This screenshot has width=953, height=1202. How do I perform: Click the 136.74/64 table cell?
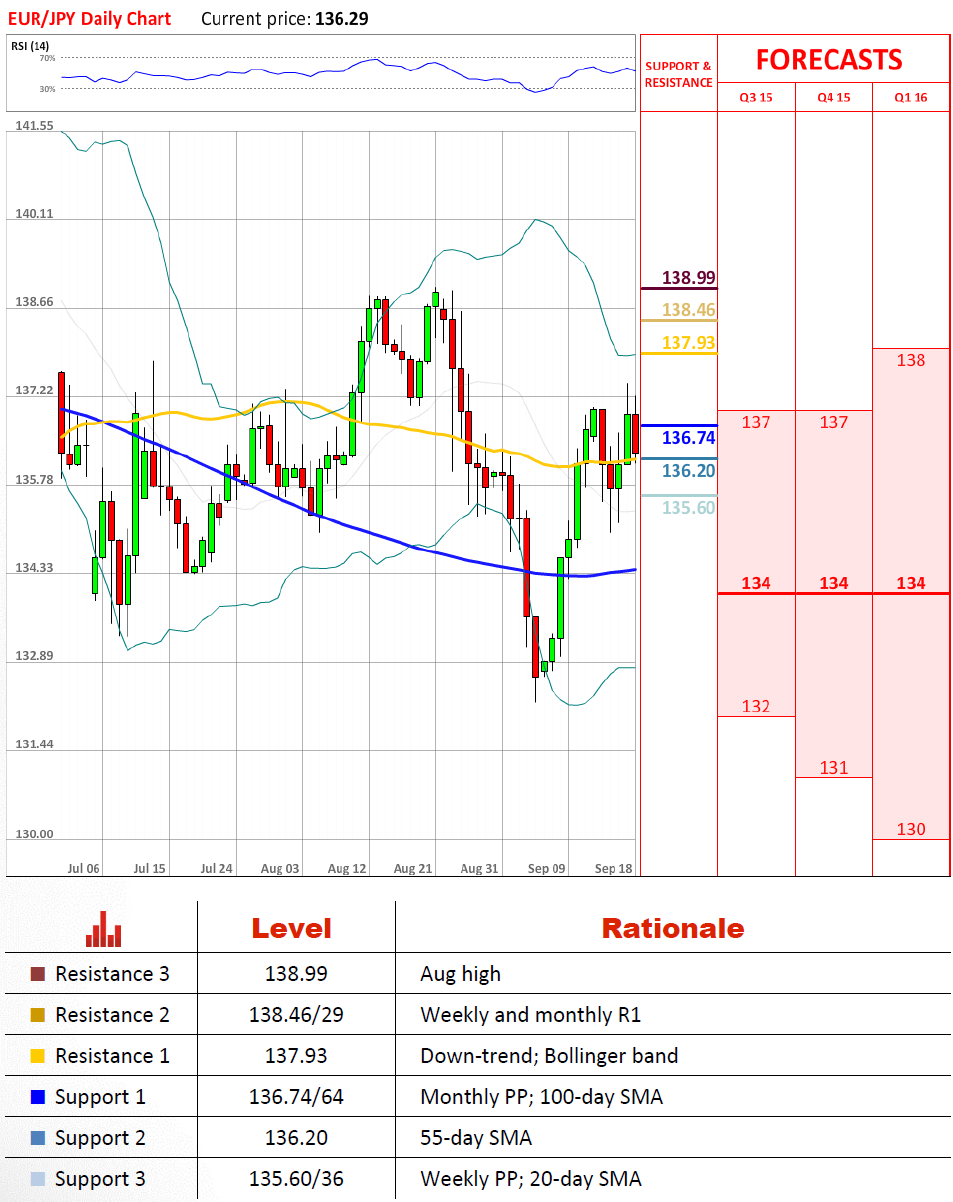point(296,1097)
